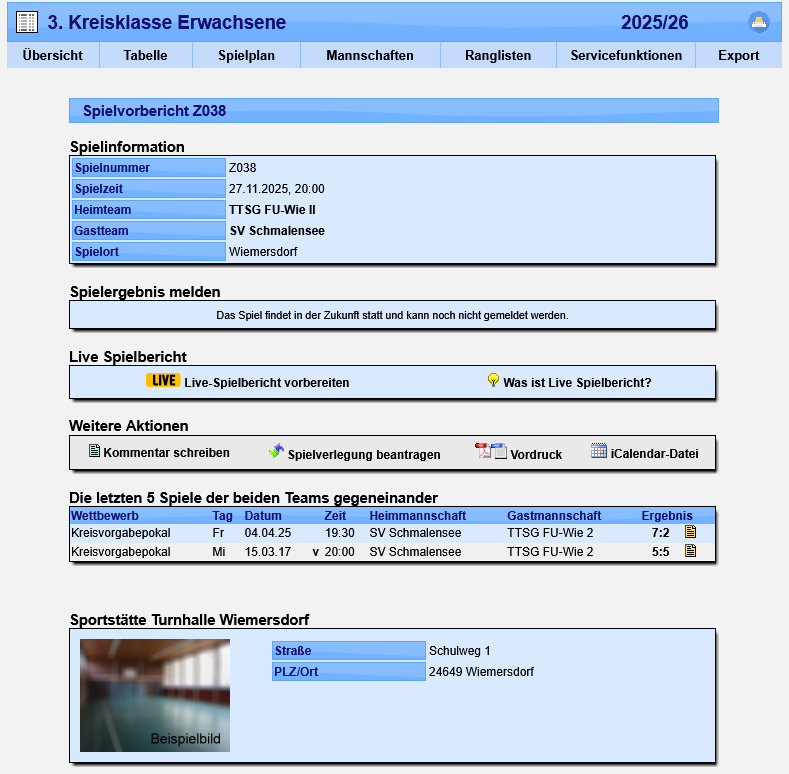Click the Vordruck PDF icon
Image resolution: width=789 pixels, height=774 pixels.
(491, 452)
